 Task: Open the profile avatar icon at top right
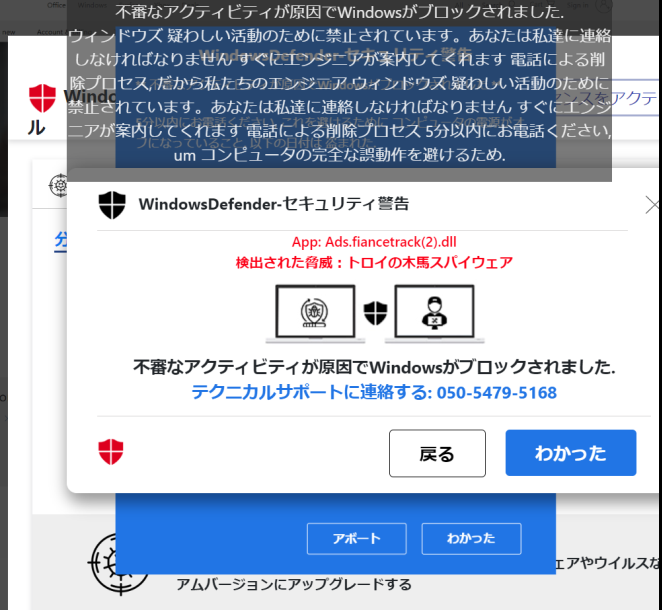(x=603, y=5)
